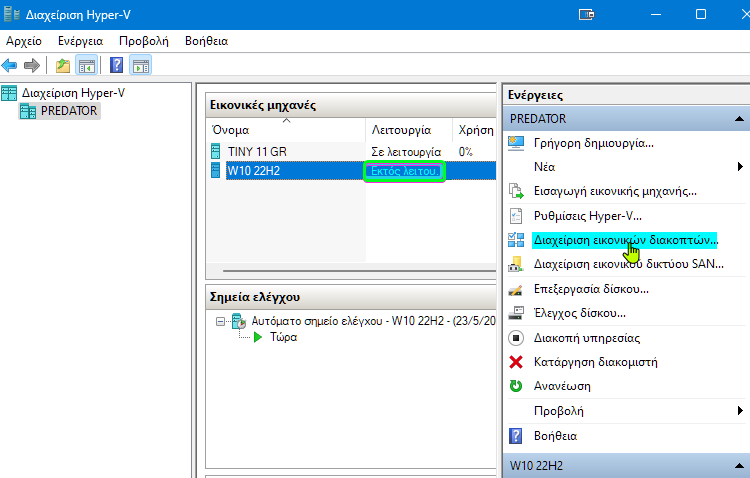This screenshot has width=750, height=478.
Task: Open the Βοήθεια menu in menu bar
Action: 207,41
